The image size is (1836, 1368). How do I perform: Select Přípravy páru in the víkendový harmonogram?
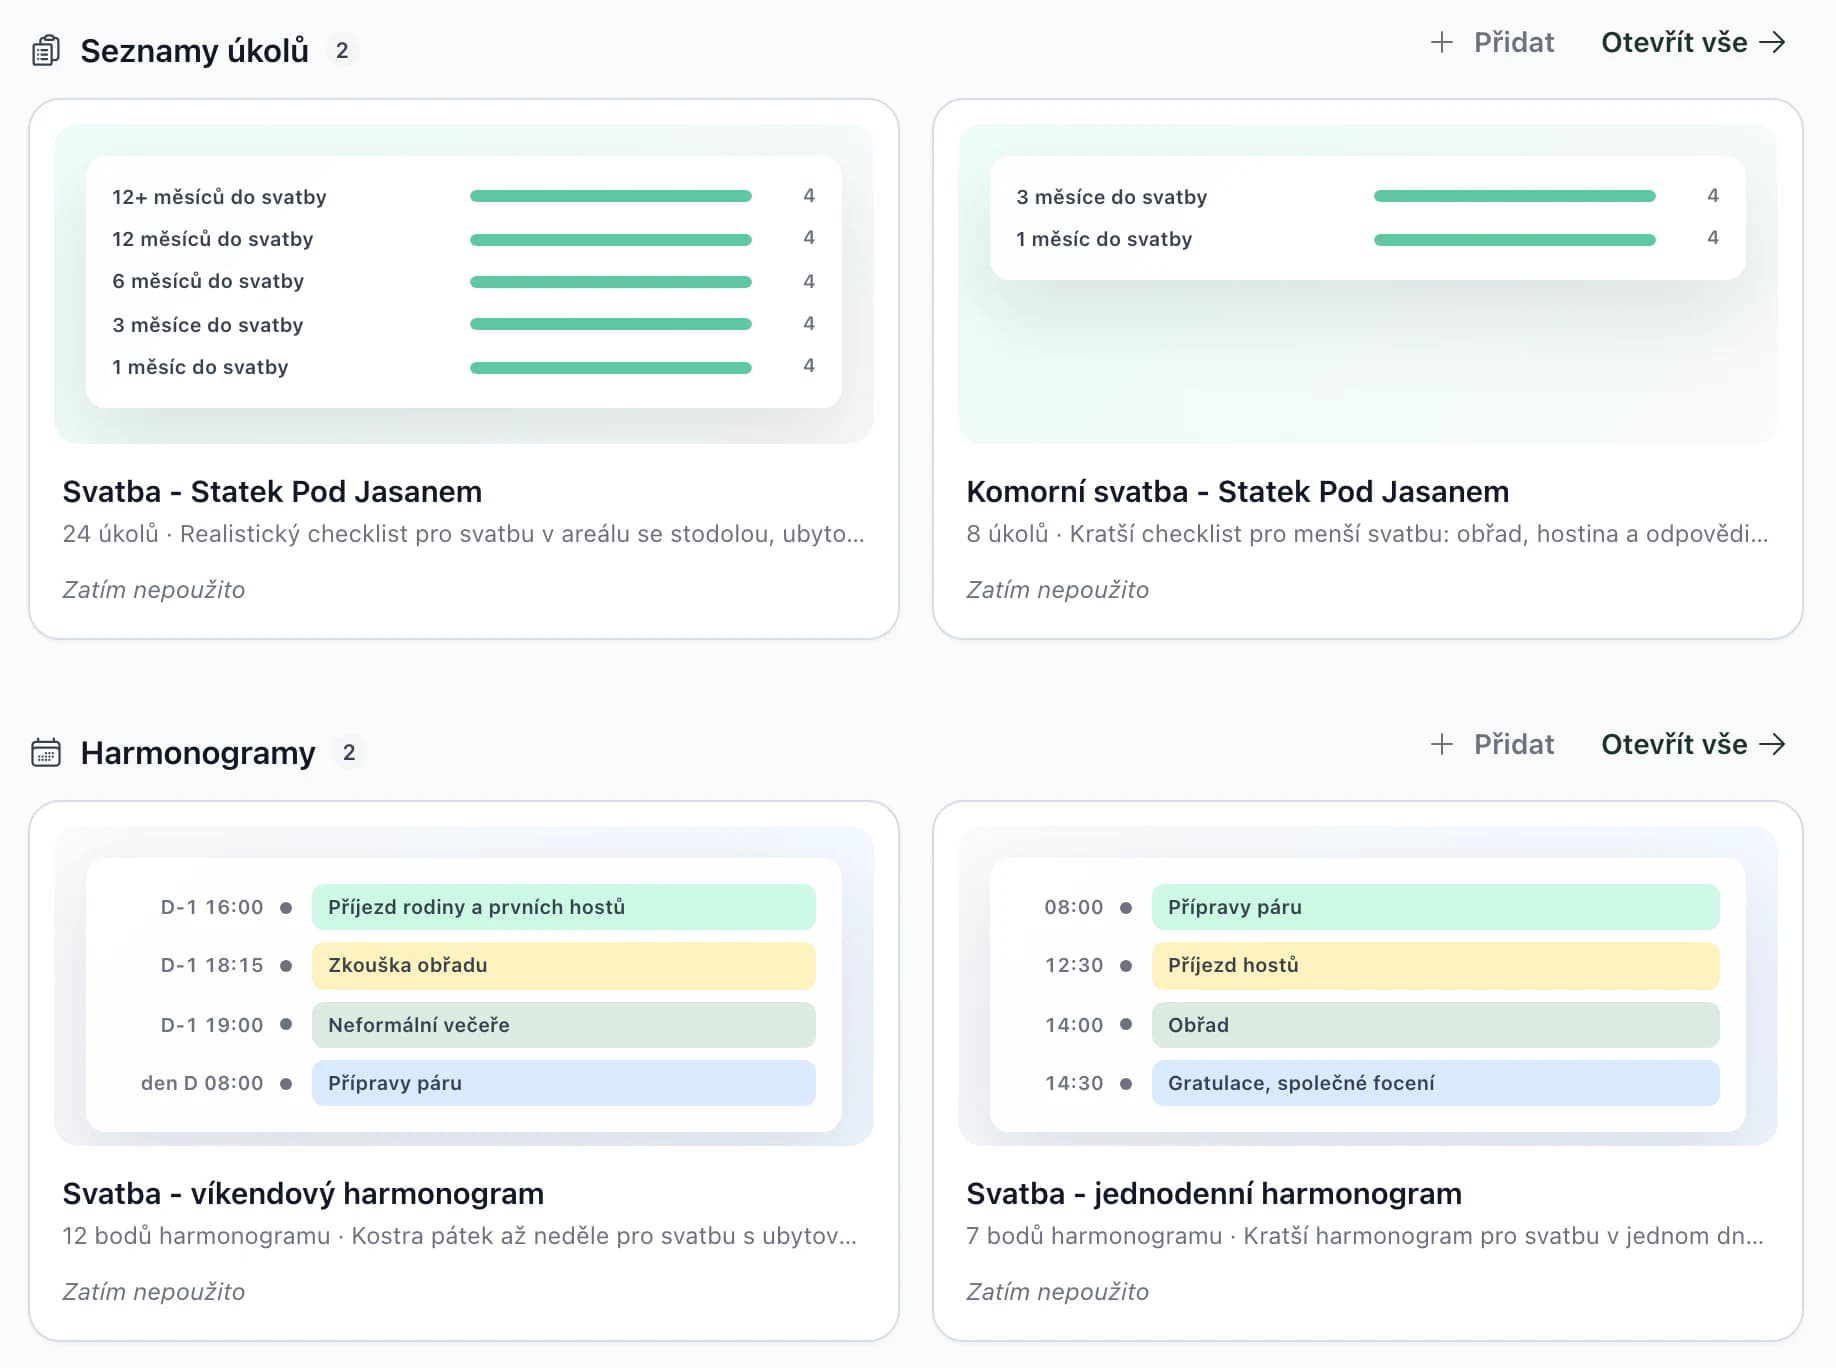click(564, 1083)
